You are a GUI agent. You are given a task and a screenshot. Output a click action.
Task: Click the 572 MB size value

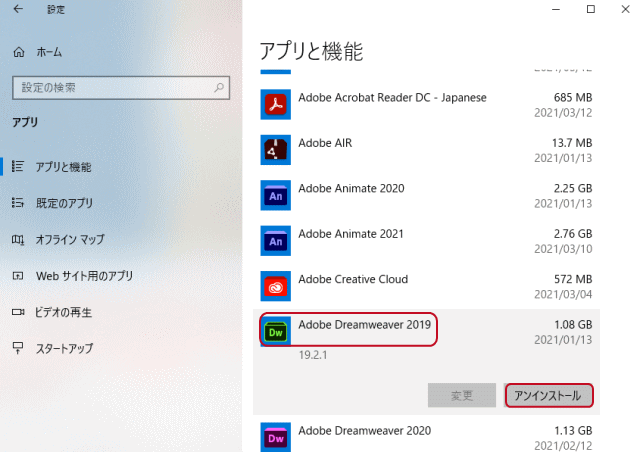(573, 279)
